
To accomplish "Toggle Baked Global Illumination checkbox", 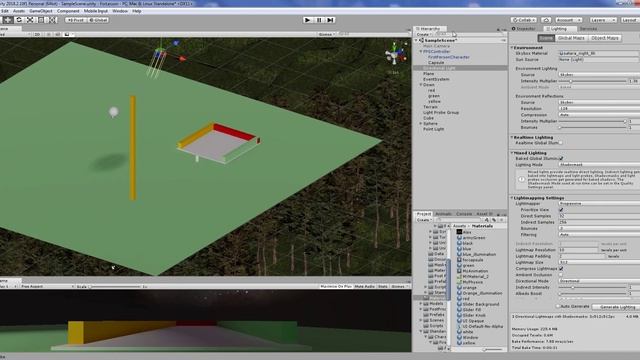I will coord(561,158).
